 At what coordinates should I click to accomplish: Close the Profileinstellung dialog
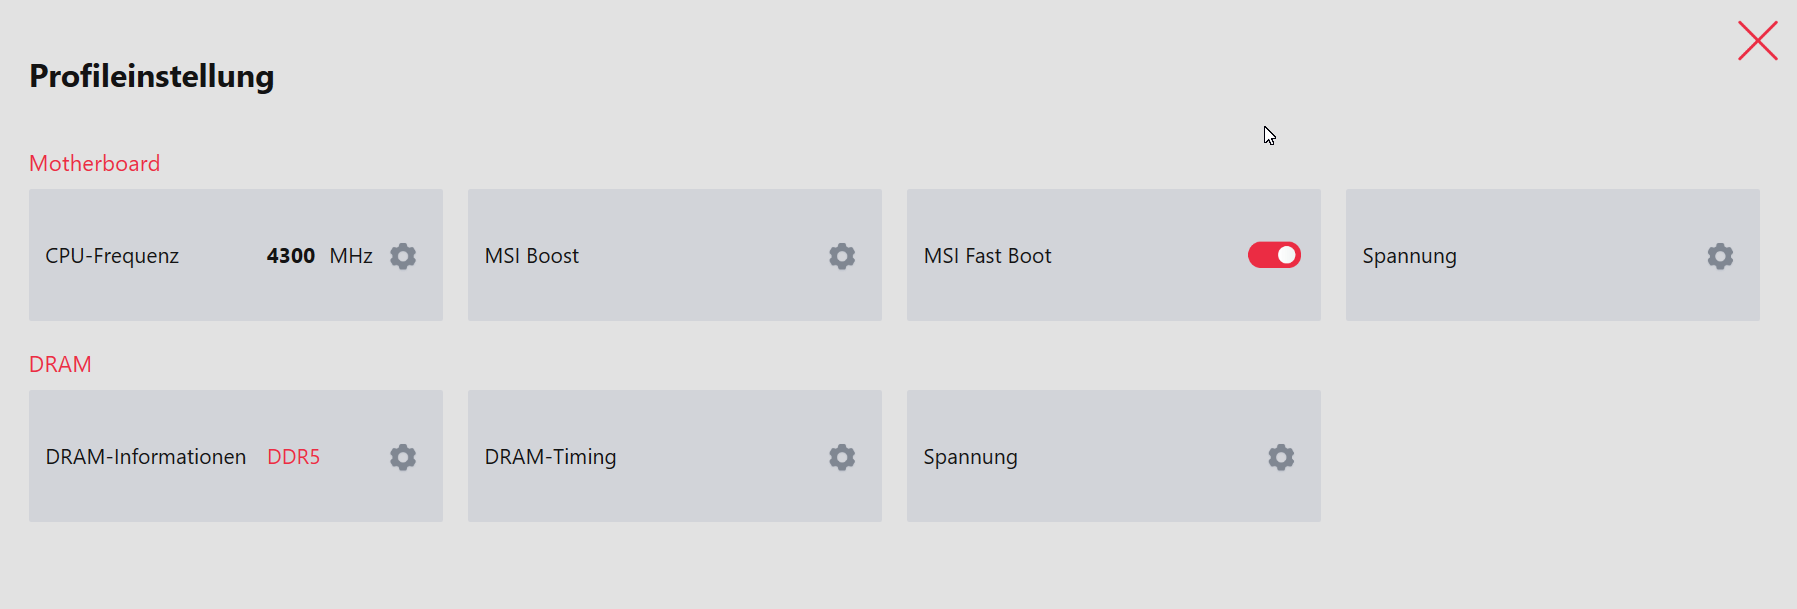click(1757, 41)
